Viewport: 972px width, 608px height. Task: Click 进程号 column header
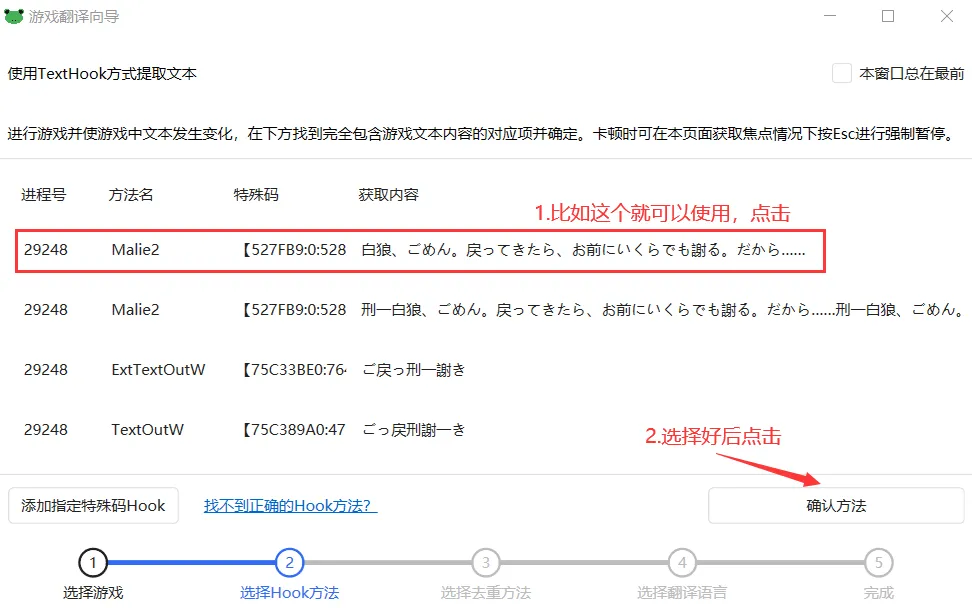tap(43, 195)
